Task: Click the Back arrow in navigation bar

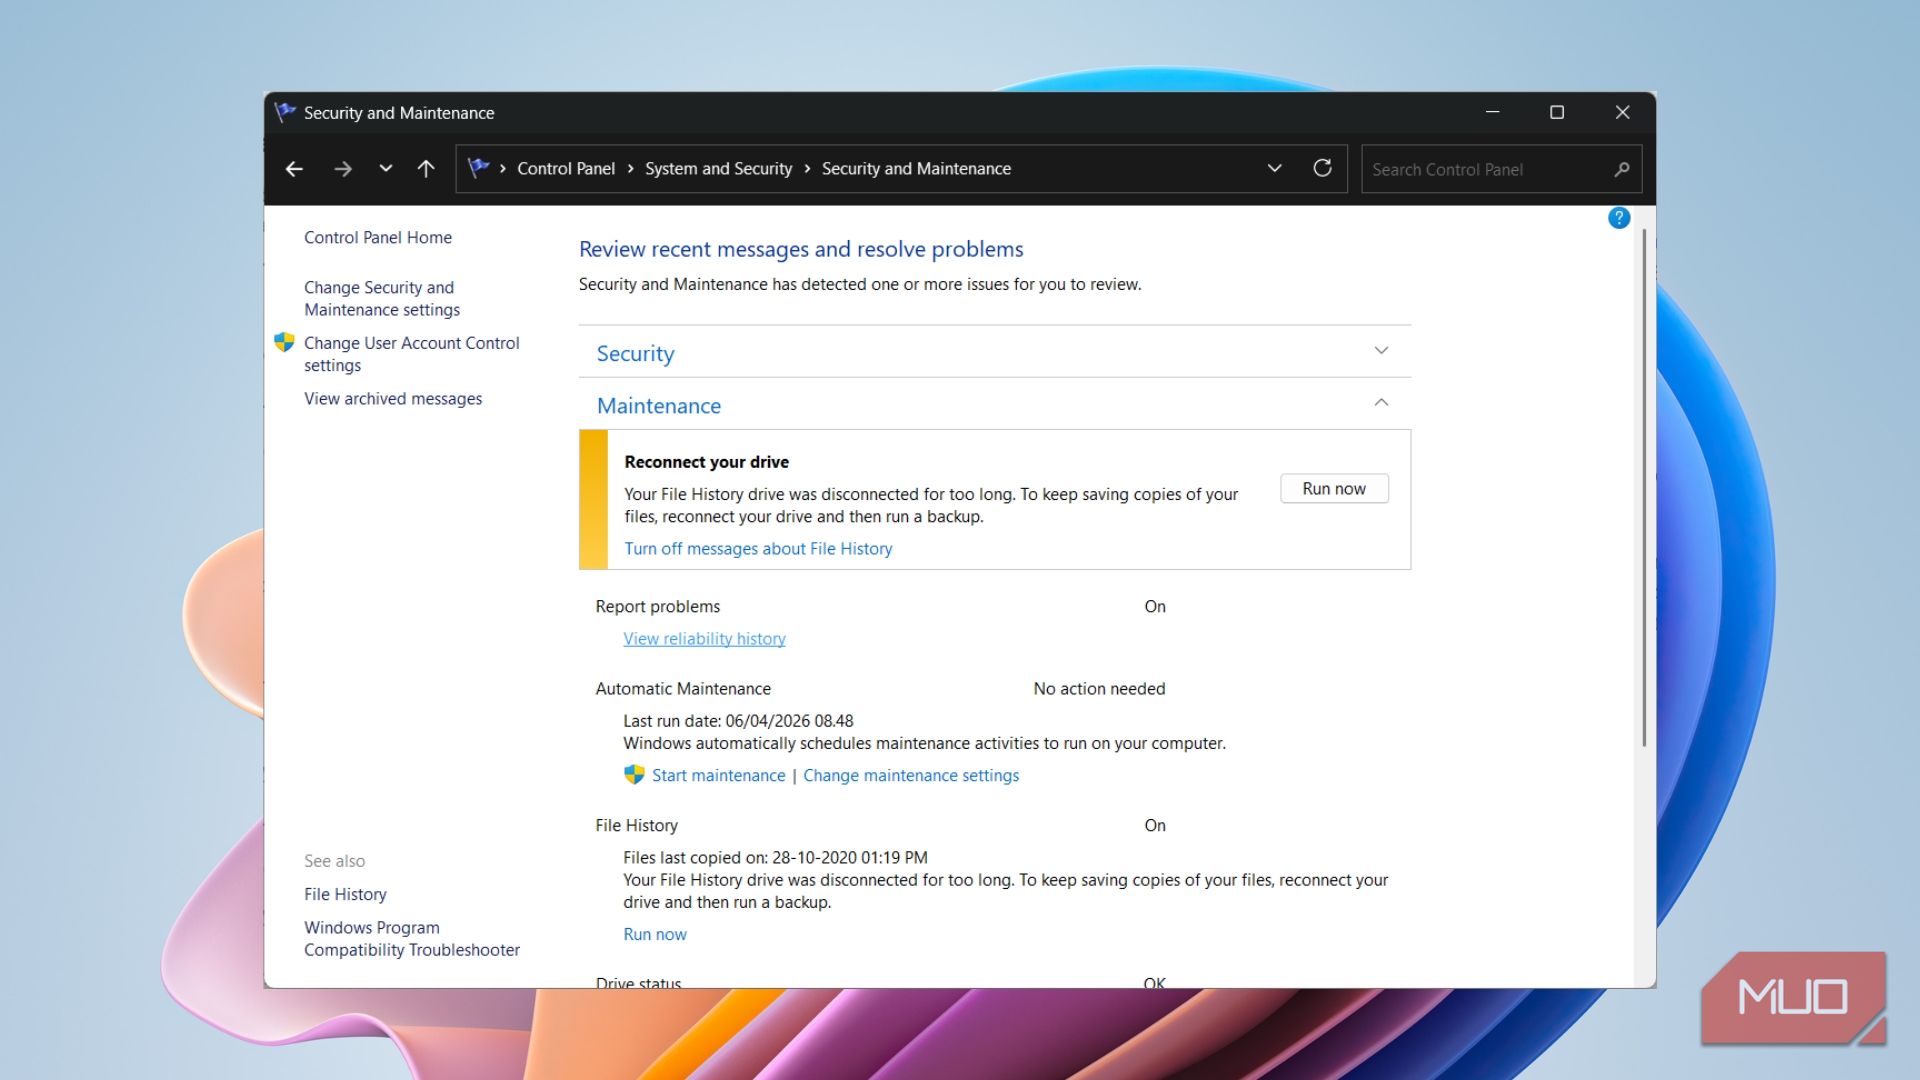Action: (x=294, y=169)
